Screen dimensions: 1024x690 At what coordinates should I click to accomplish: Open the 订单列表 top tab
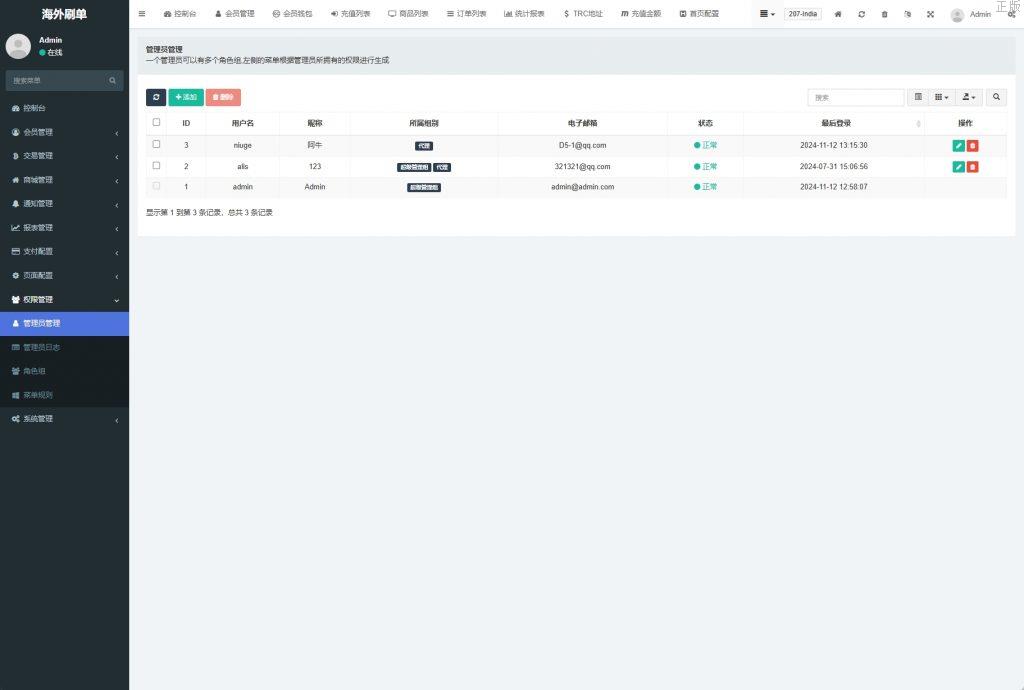pyautogui.click(x=466, y=14)
